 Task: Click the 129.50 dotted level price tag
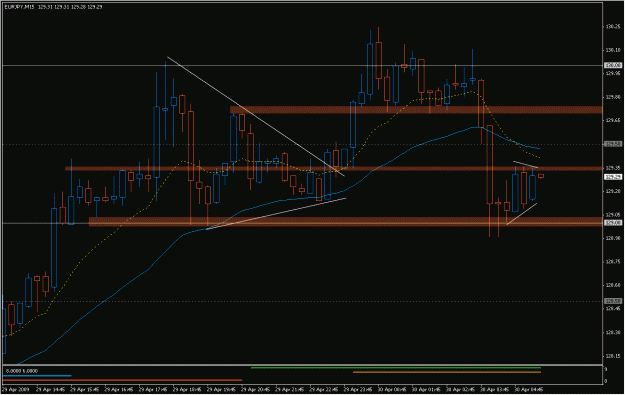pos(613,144)
